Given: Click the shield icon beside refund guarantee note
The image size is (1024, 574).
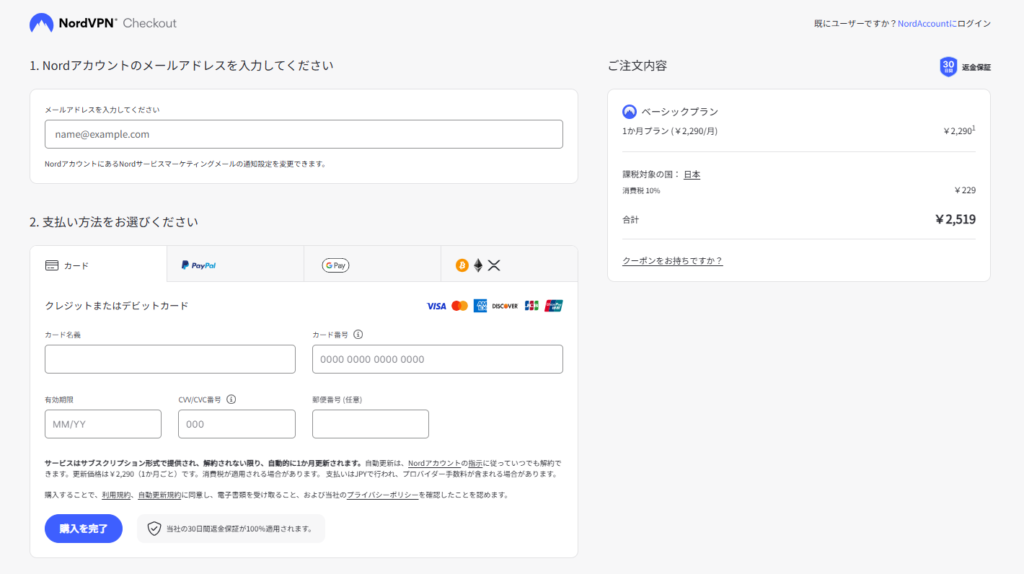Looking at the screenshot, I should (153, 528).
